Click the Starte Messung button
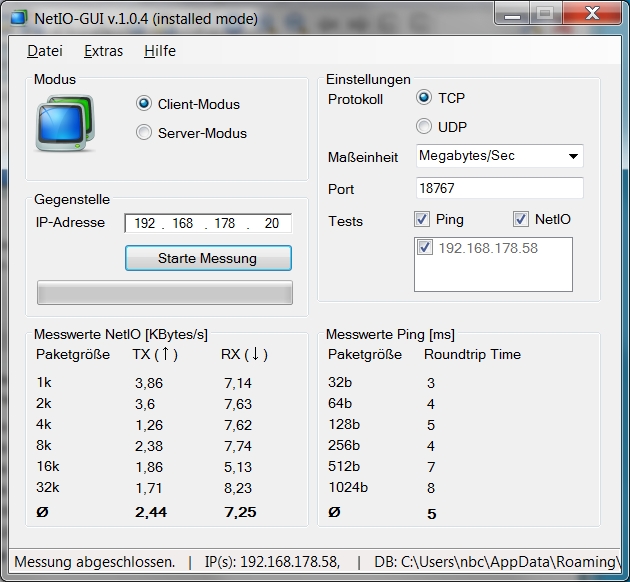Viewport: 630px width, 582px height. [208, 258]
